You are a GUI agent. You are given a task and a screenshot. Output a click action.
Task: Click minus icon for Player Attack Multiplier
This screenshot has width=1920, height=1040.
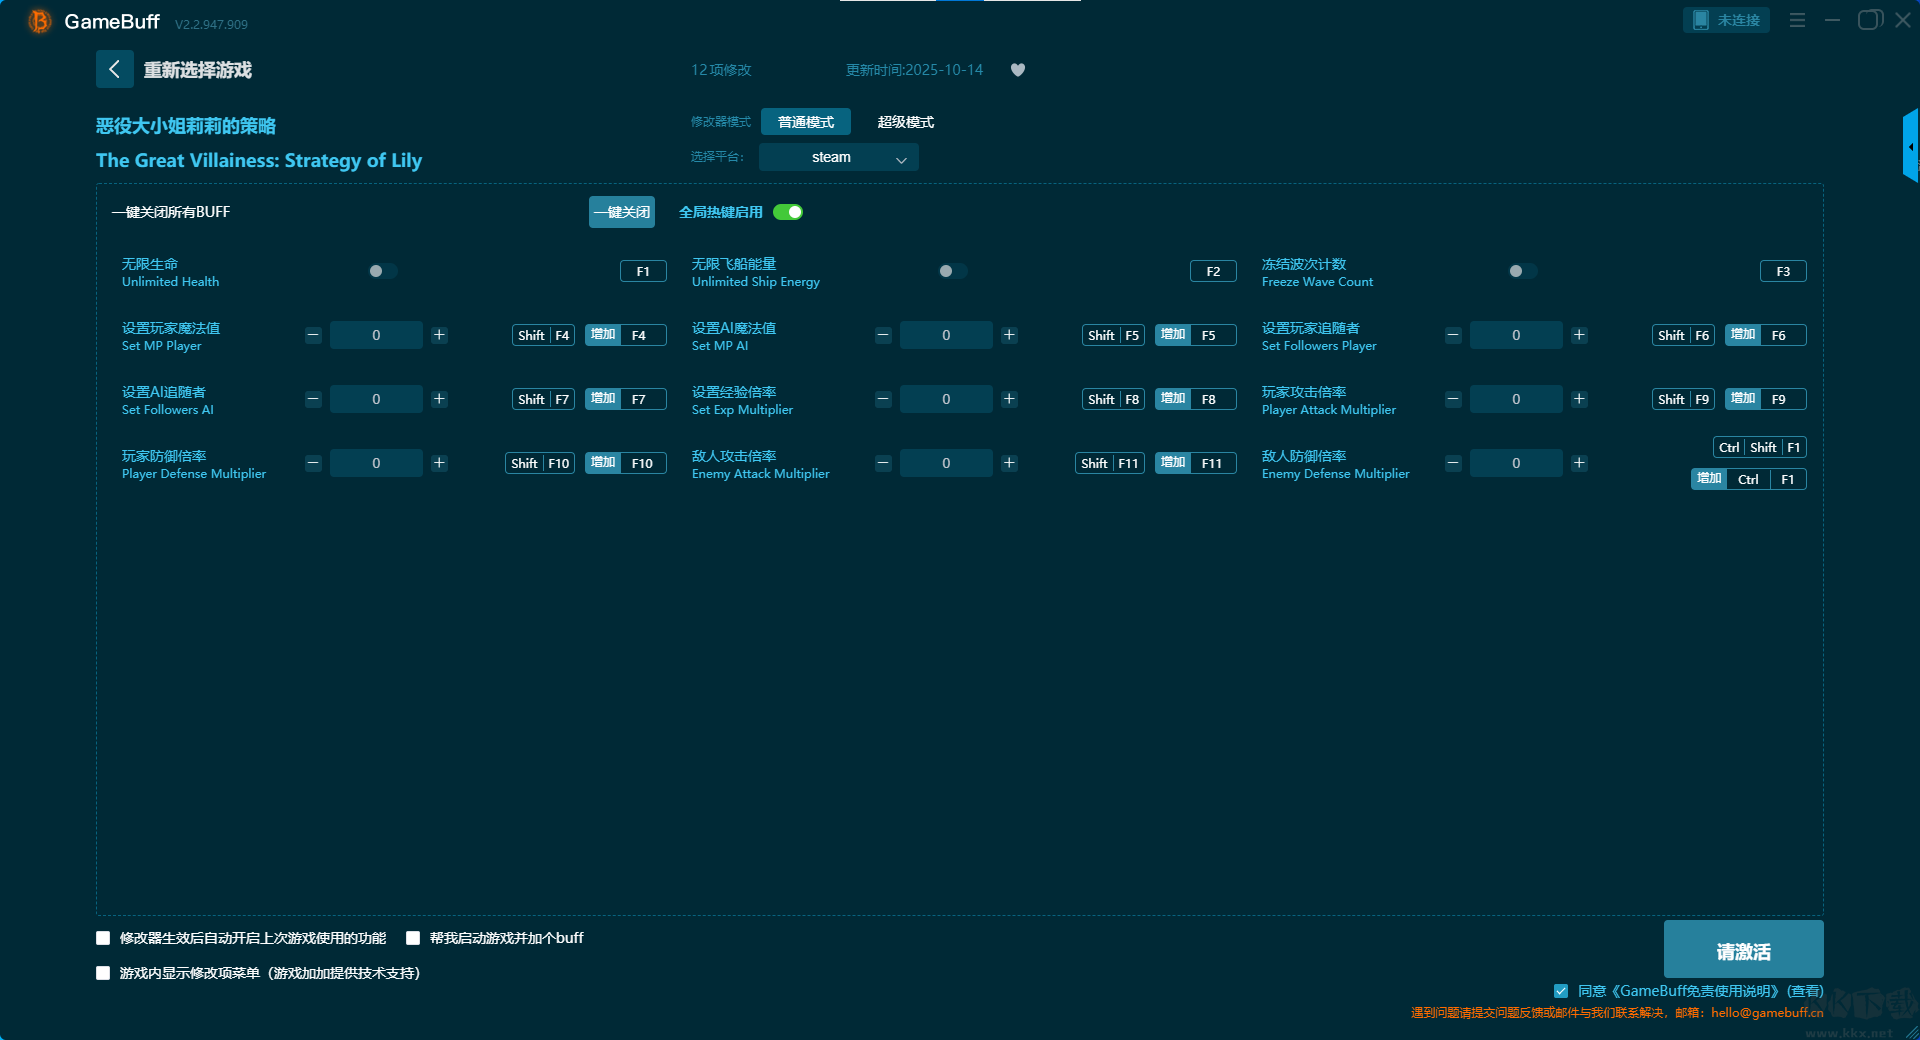point(1453,399)
